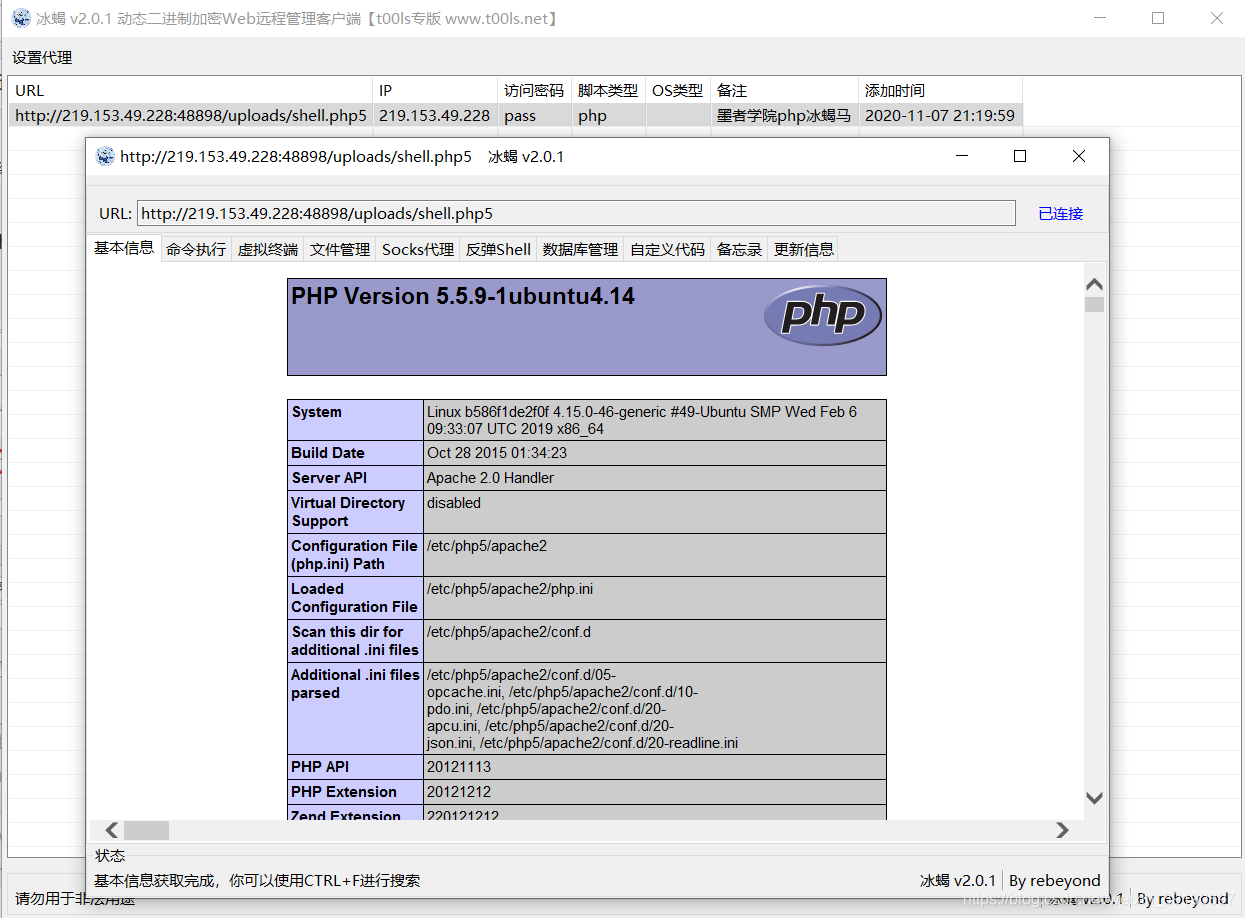Close the inner shell.php5 window
The width and height of the screenshot is (1245, 918).
(1078, 156)
